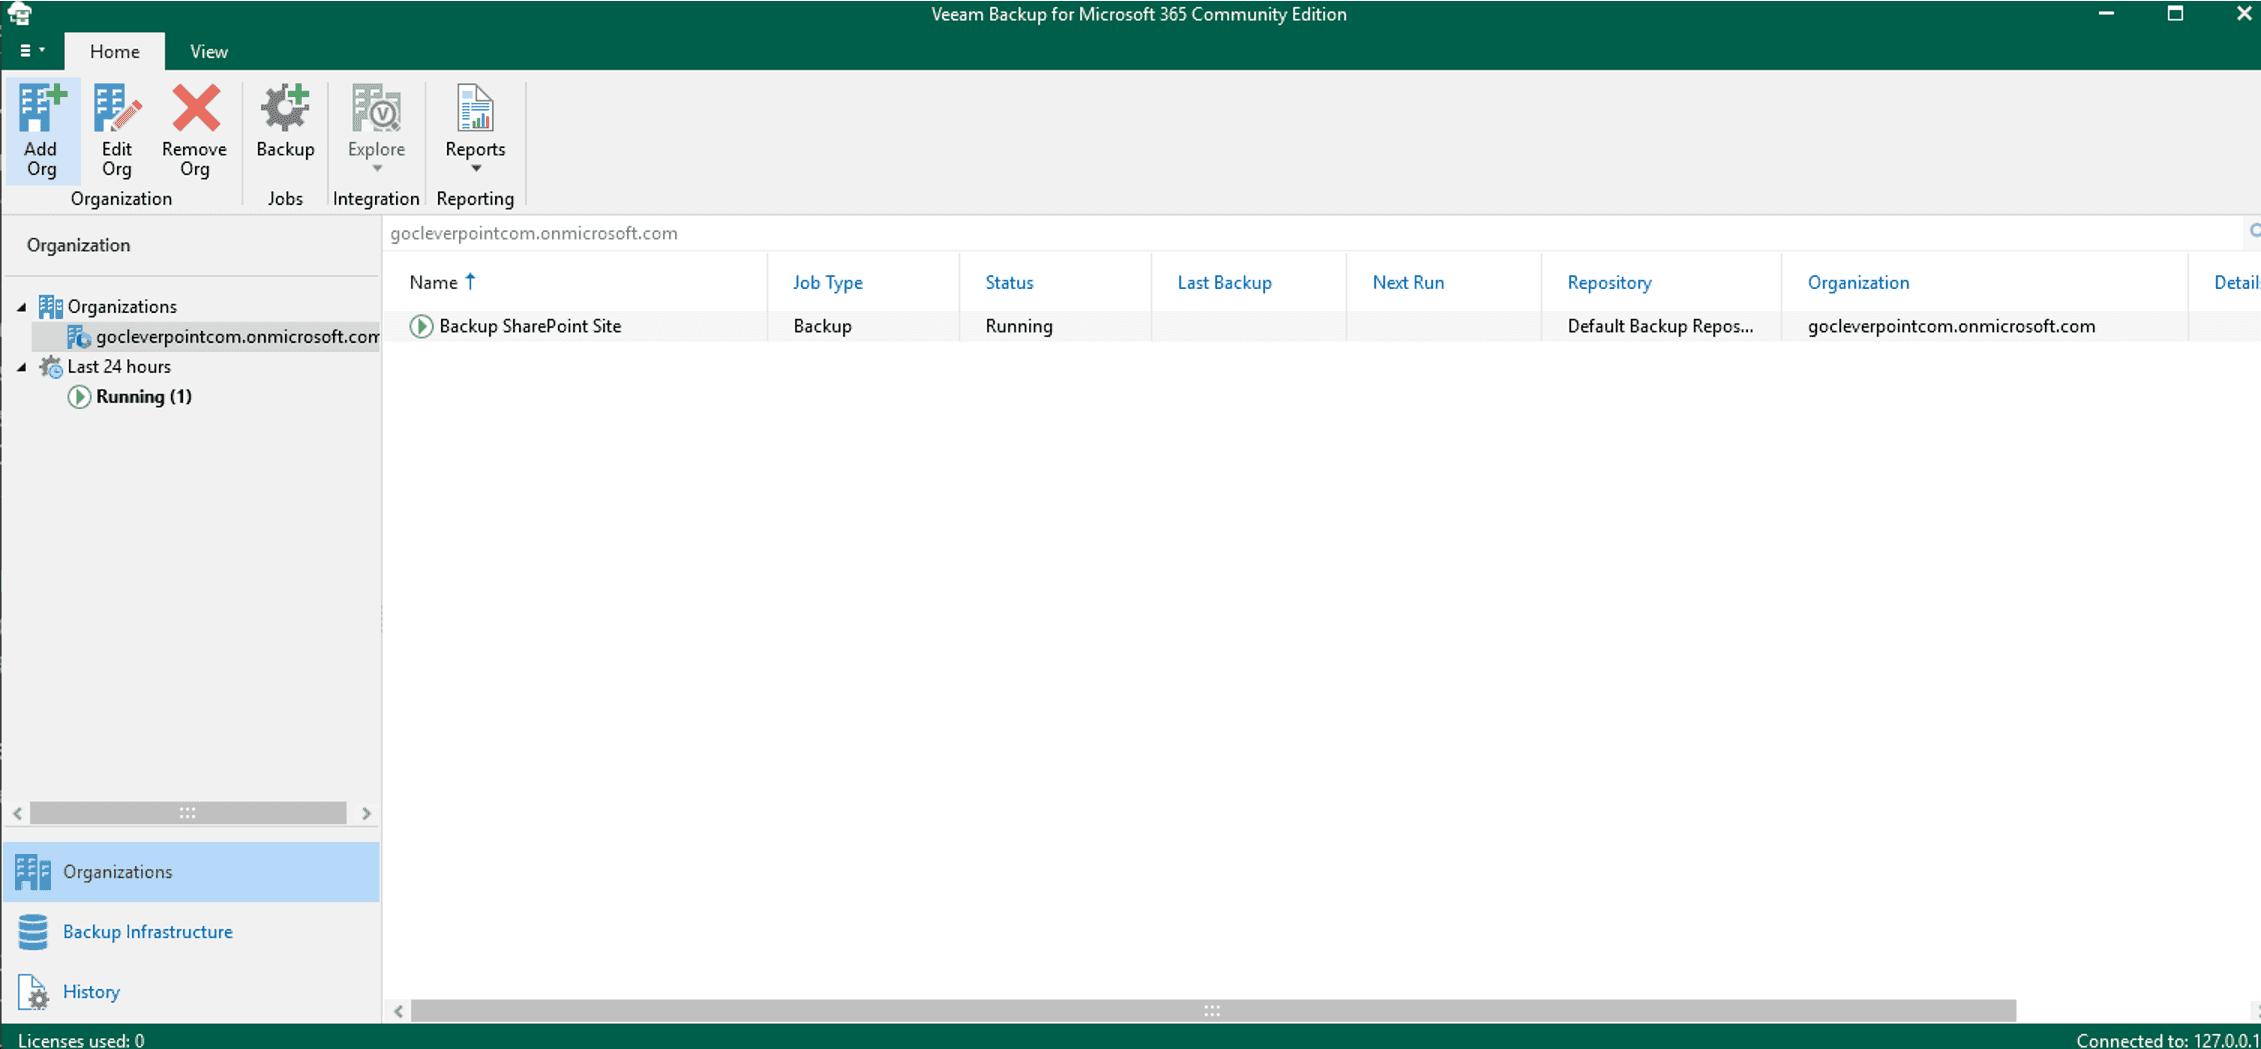Click the search magnifier icon
The width and height of the screenshot is (2261, 1049).
click(2253, 232)
